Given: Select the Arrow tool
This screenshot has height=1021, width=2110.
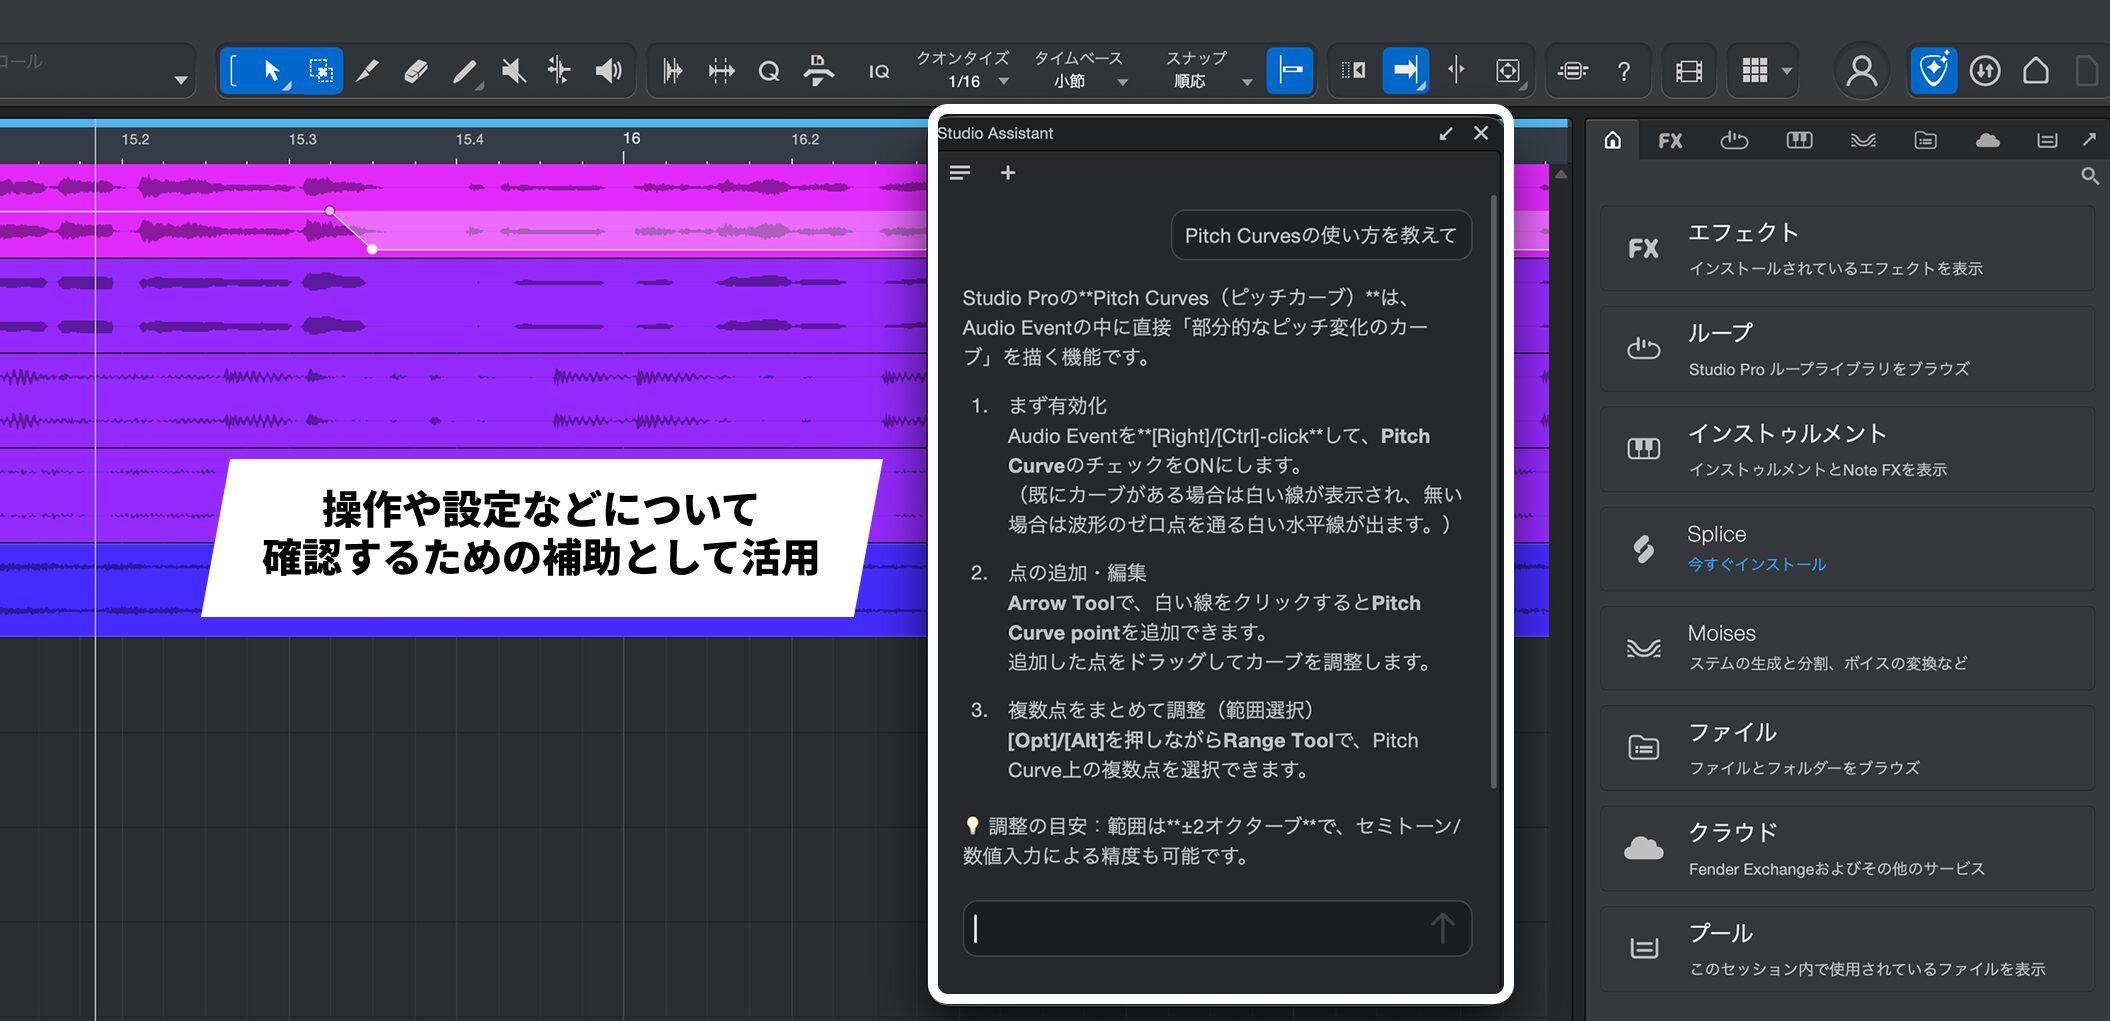Looking at the screenshot, I should pos(272,71).
